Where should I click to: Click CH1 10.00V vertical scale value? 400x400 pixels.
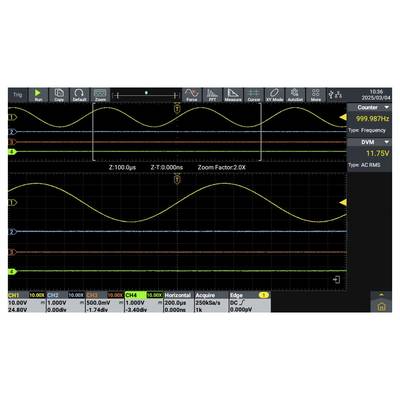pos(17,303)
